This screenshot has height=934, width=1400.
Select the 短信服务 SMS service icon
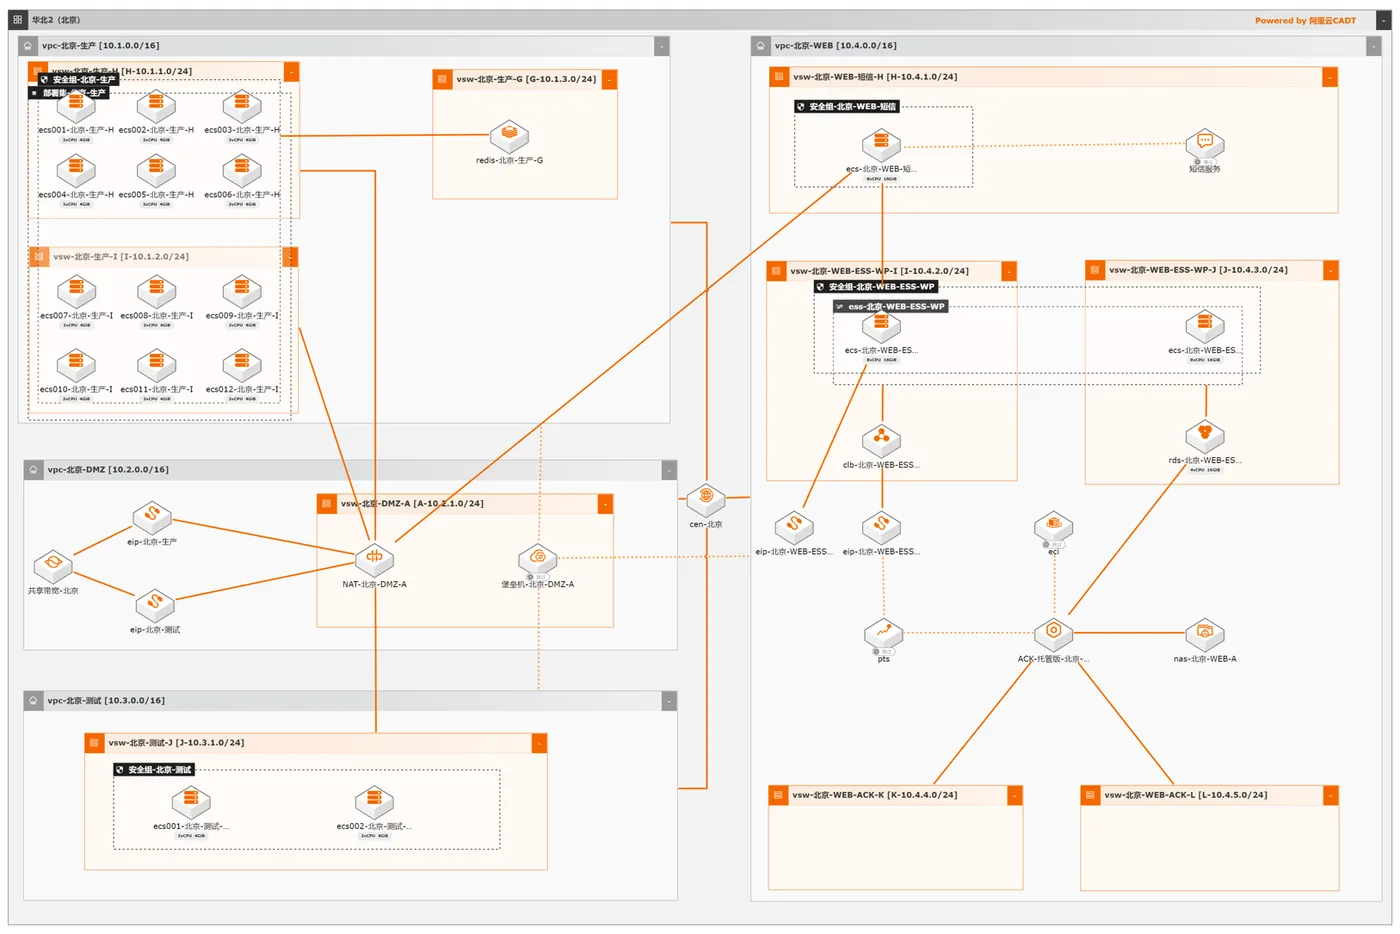(1205, 144)
